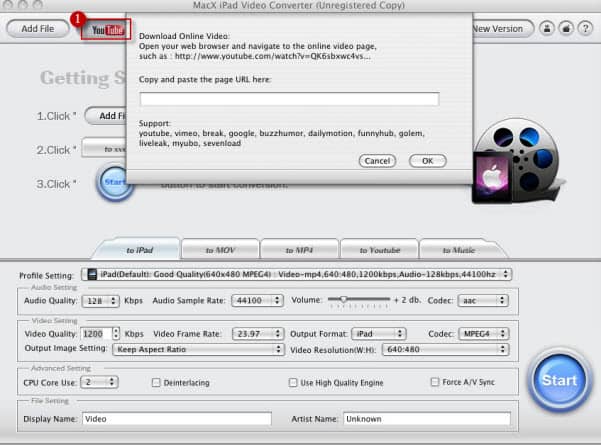Open the help question mark icon
Image resolution: width=601 pixels, height=445 pixels.
point(585,29)
